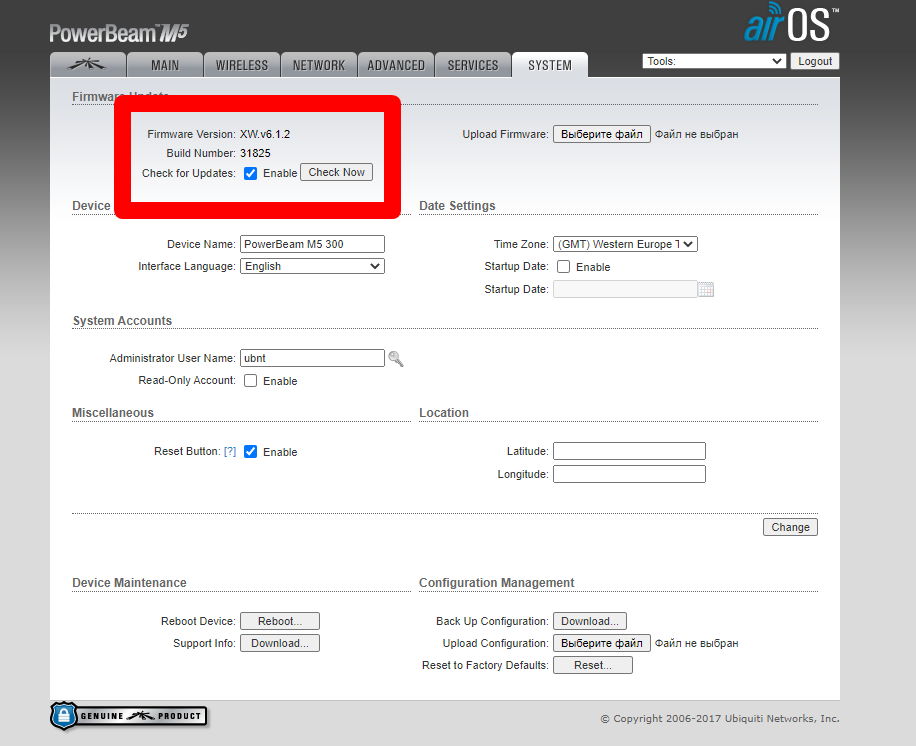
Task: Open the Ubiquiti logo tab
Action: [x=88, y=65]
